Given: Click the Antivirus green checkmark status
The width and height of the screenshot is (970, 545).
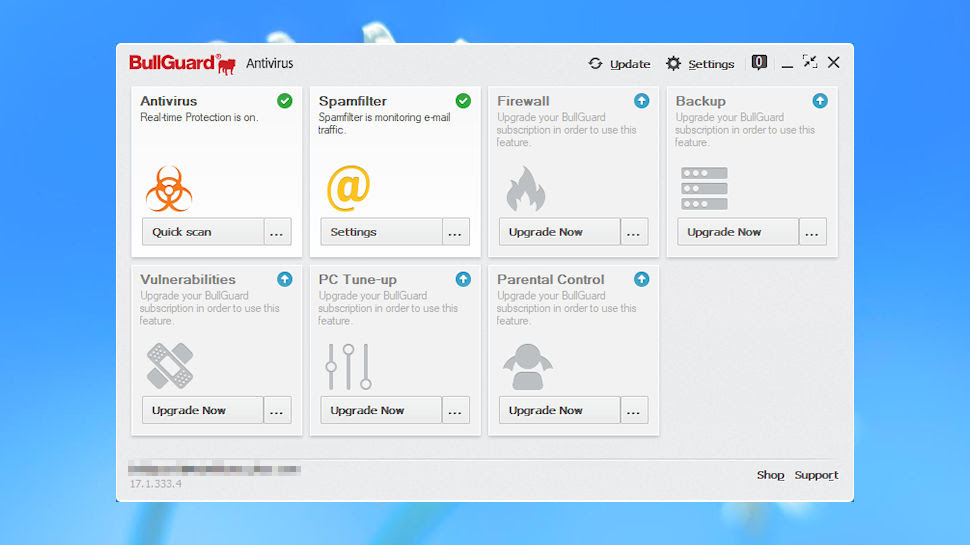Looking at the screenshot, I should click(x=285, y=101).
